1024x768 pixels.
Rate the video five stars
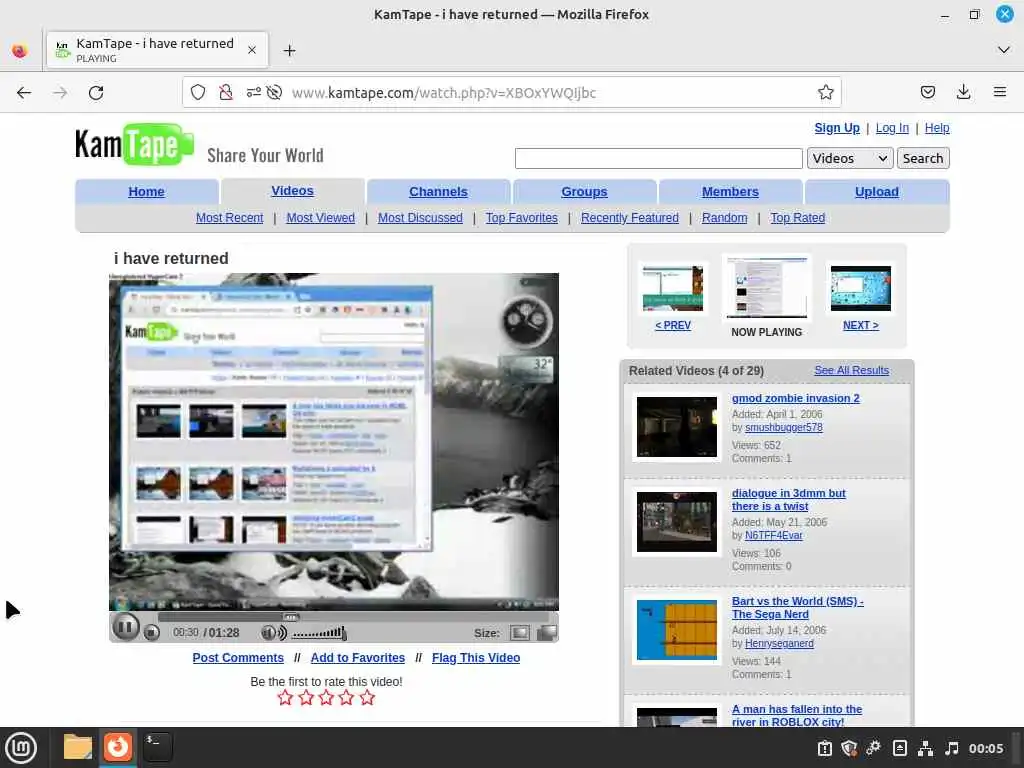(x=367, y=697)
